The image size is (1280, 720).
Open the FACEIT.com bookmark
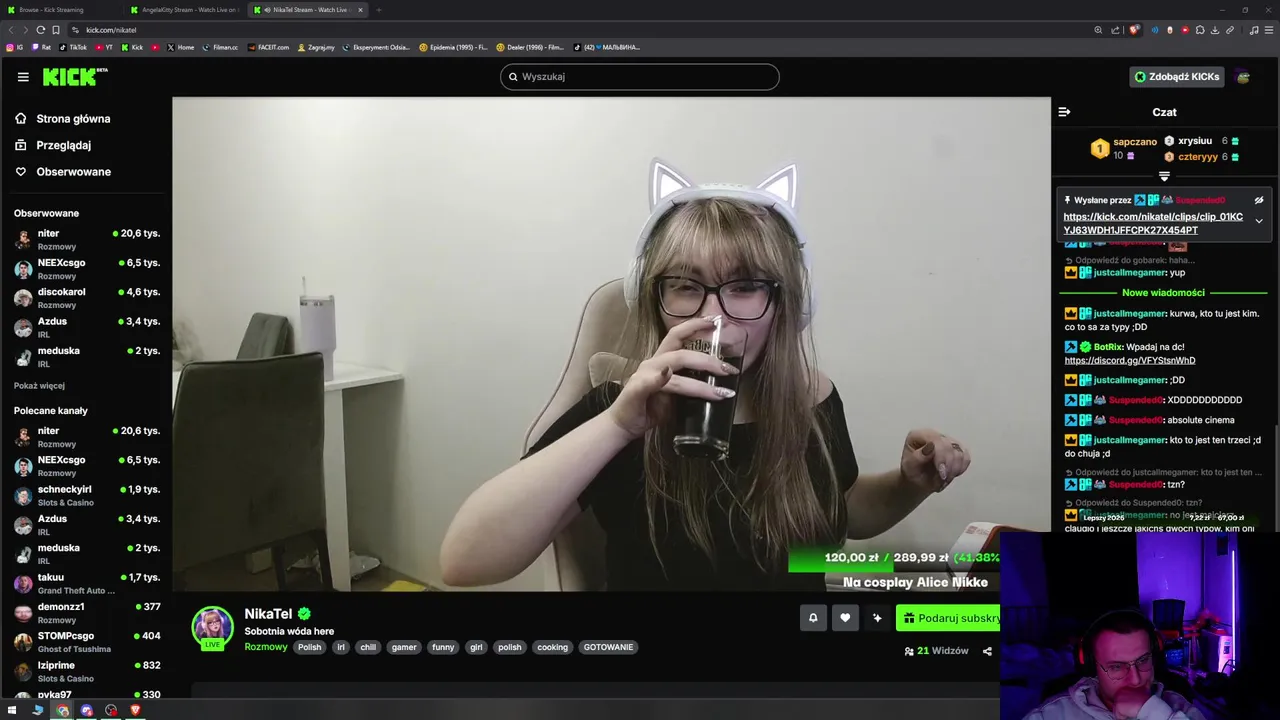267,47
